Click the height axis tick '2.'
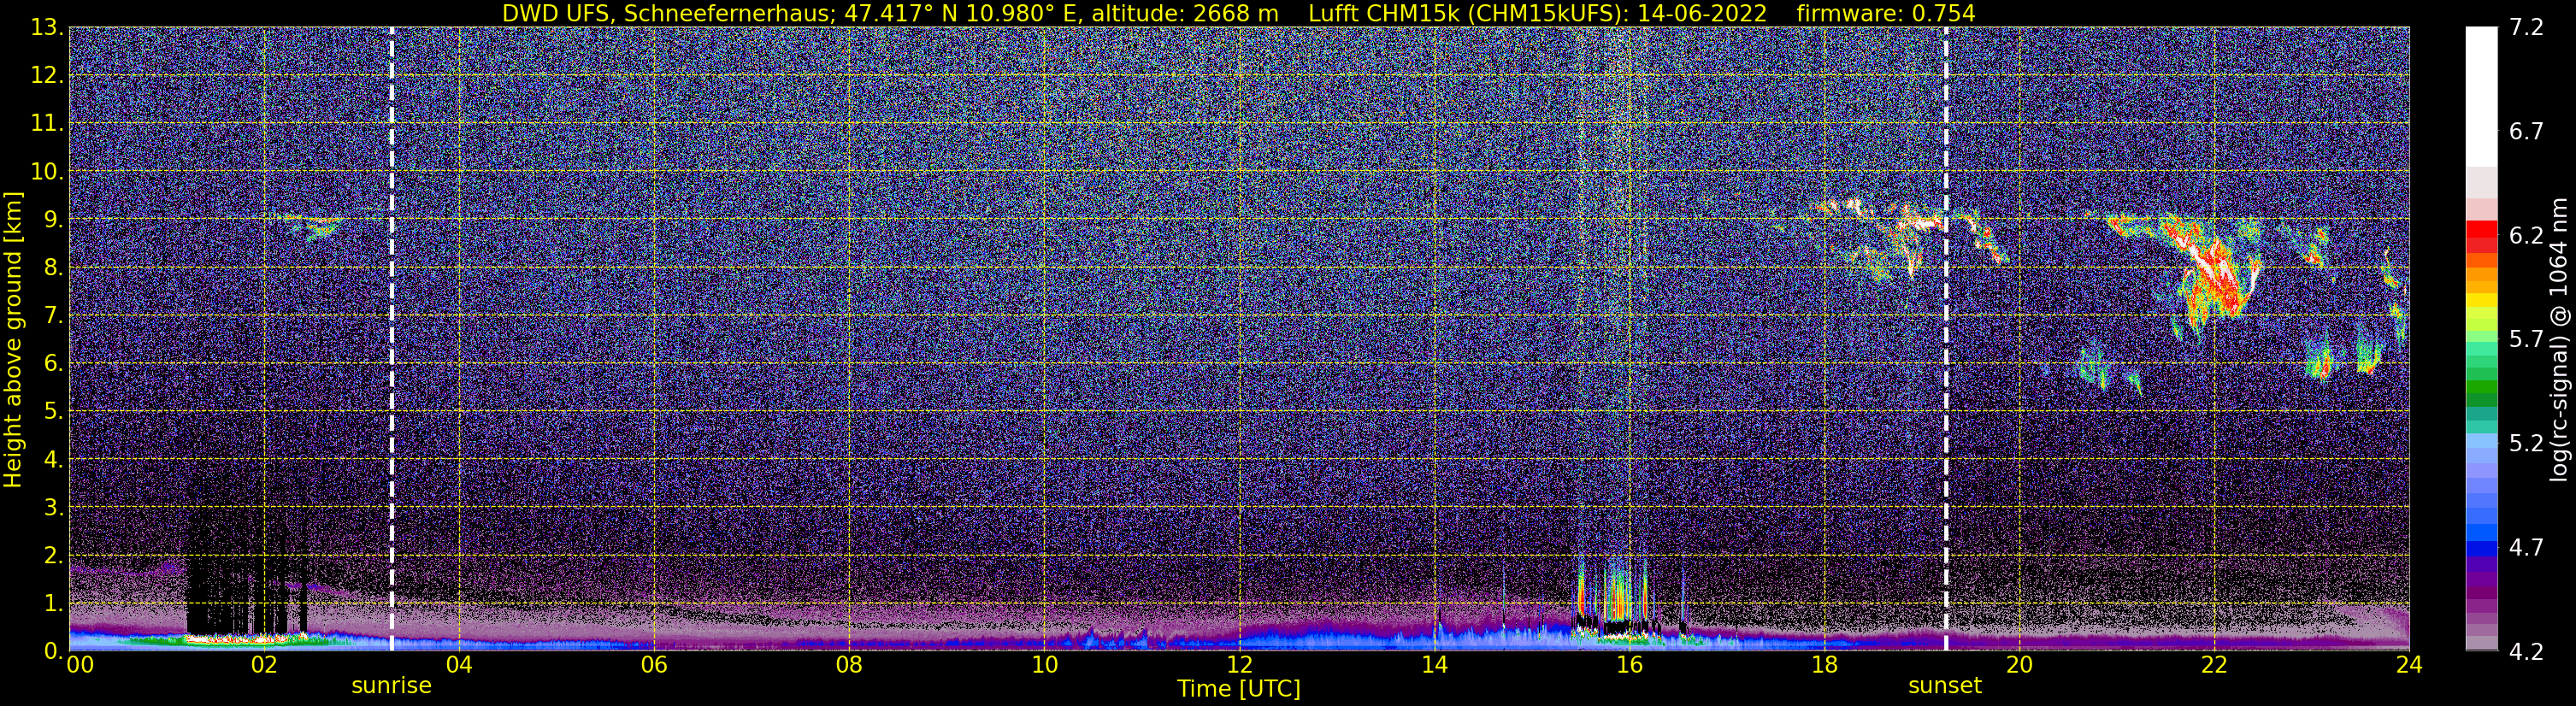Screen dimensions: 2576x706 [53, 556]
